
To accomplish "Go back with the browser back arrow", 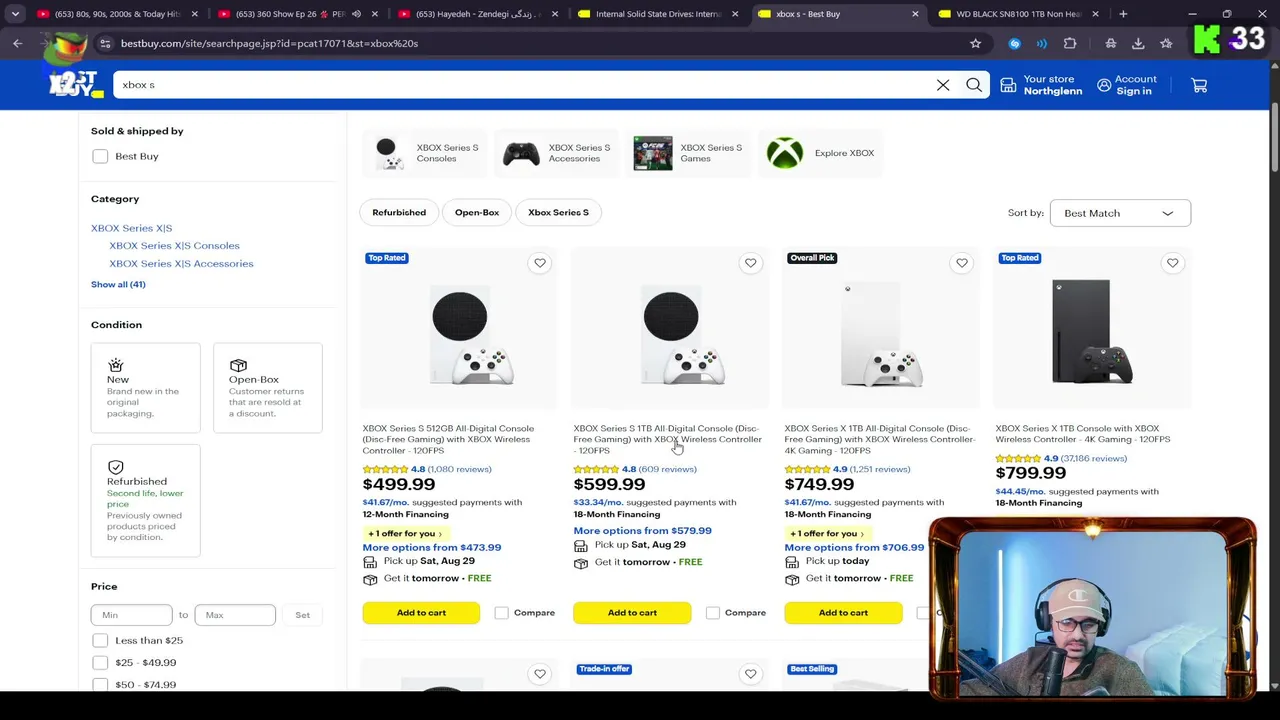I will [x=17, y=43].
